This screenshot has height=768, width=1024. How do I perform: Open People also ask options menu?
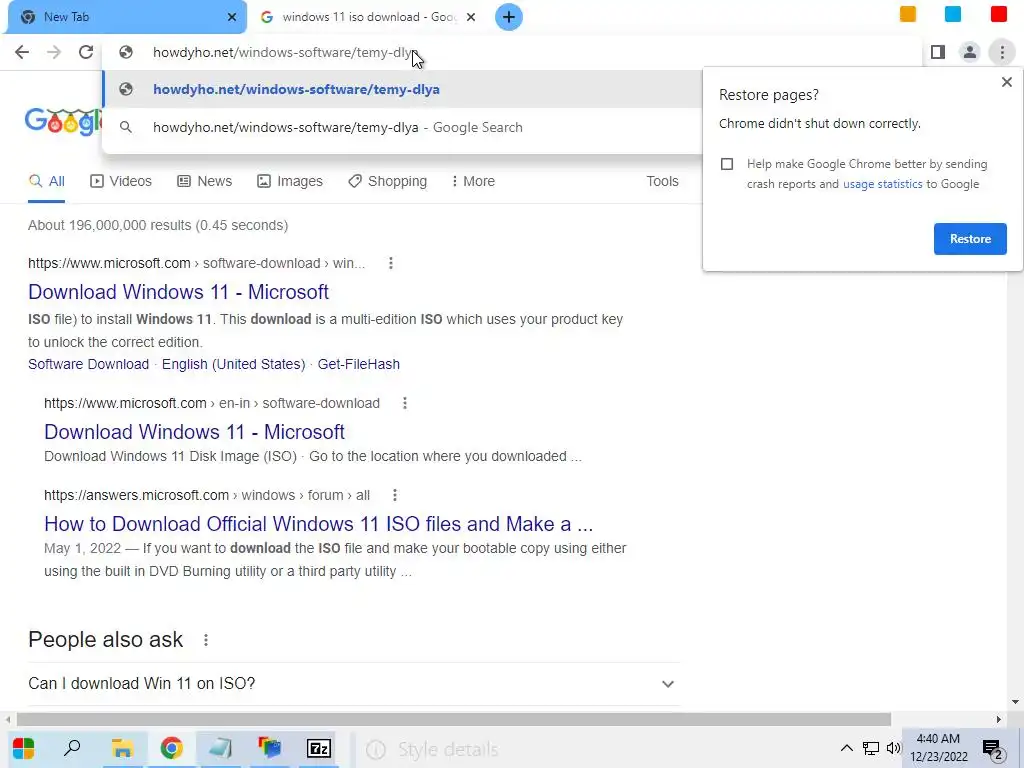tap(206, 640)
